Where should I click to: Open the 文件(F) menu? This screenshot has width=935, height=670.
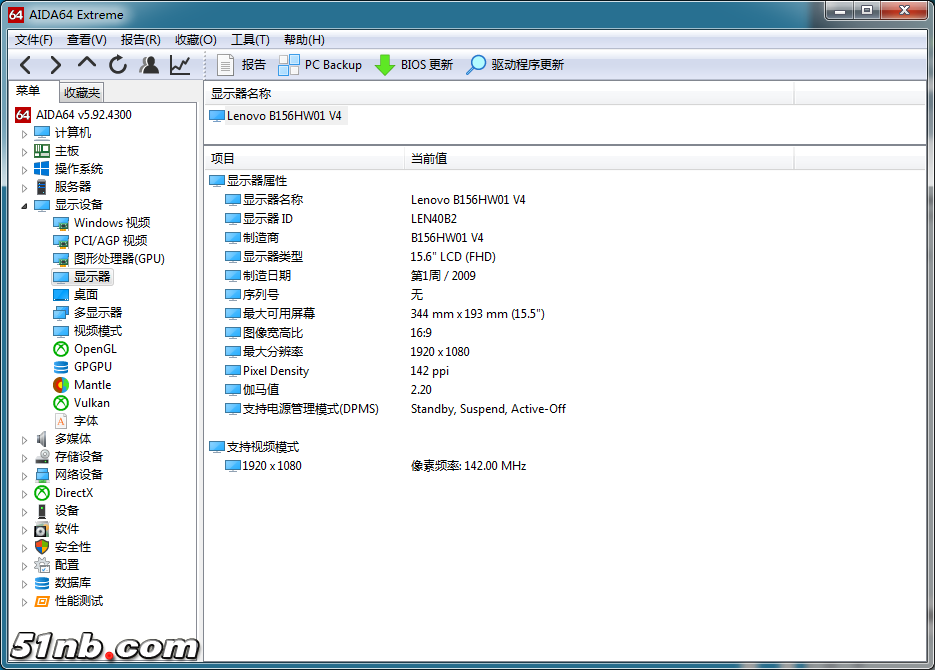[x=34, y=40]
